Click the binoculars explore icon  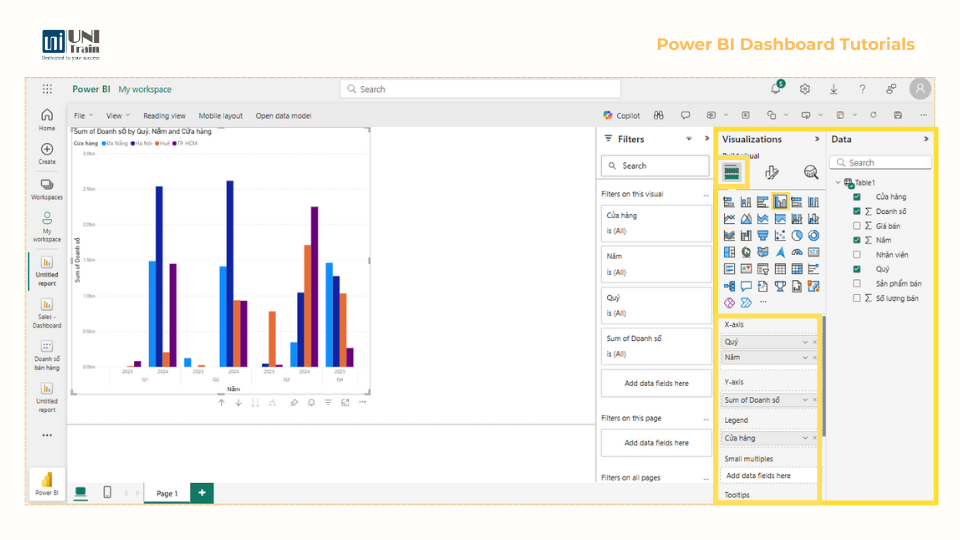[x=658, y=115]
